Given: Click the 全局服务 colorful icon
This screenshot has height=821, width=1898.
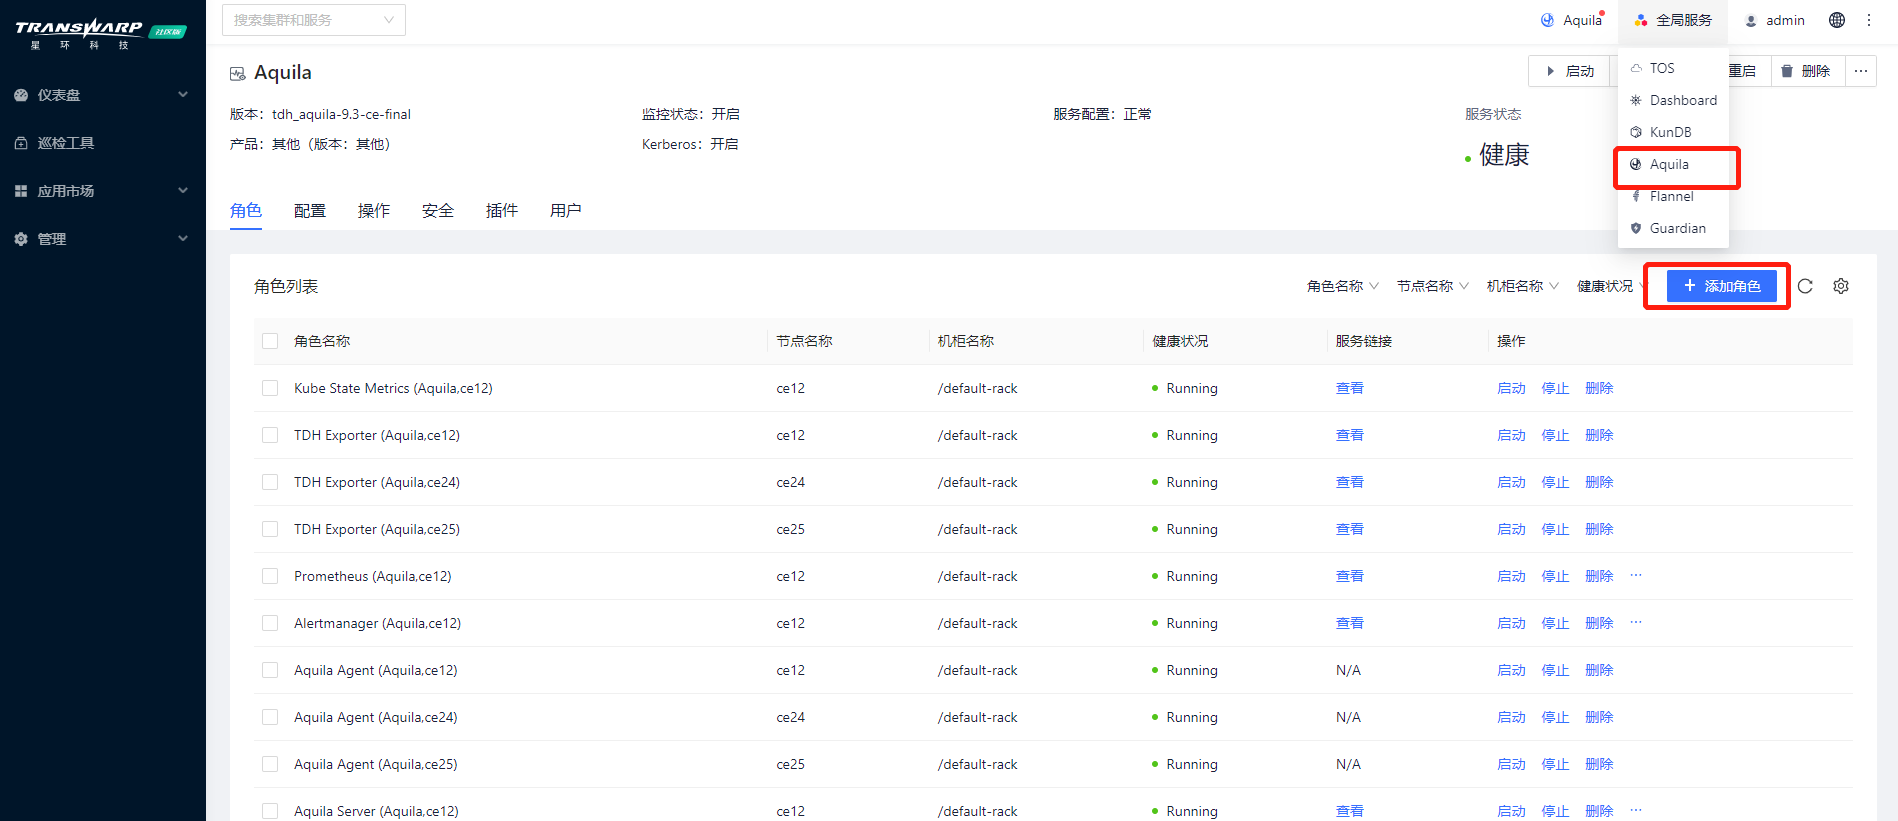Looking at the screenshot, I should point(1641,20).
